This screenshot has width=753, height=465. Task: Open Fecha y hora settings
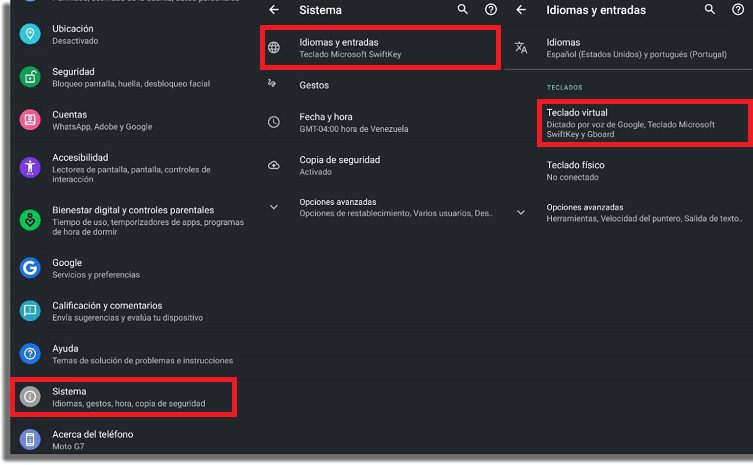click(x=380, y=122)
